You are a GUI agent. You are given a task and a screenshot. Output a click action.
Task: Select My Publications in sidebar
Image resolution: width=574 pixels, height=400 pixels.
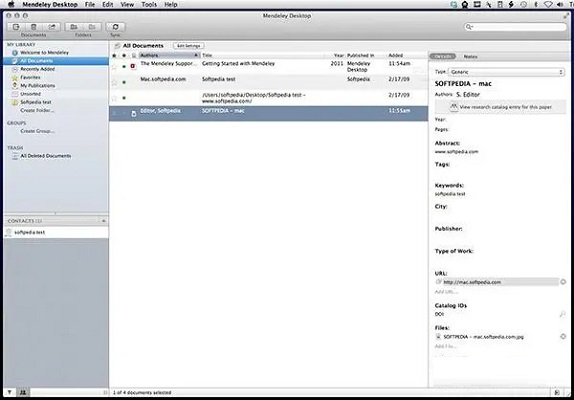(x=37, y=85)
